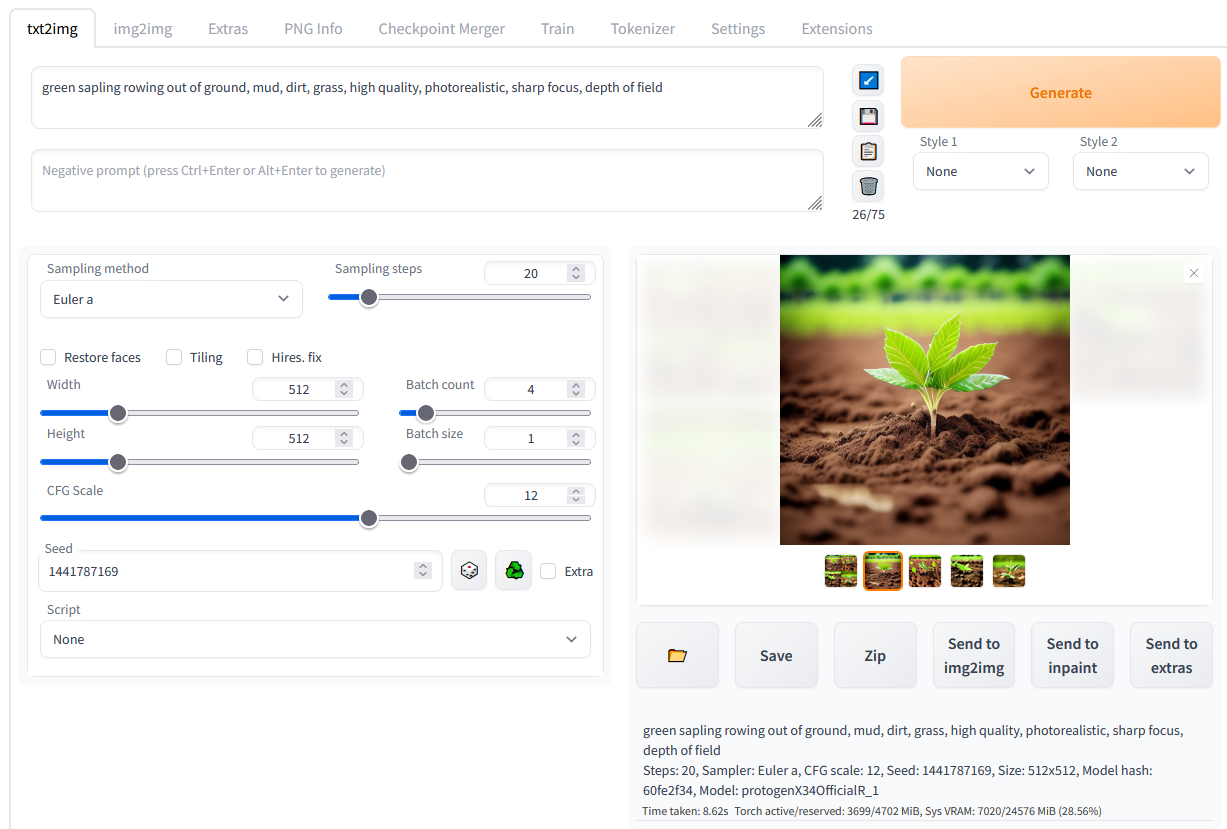The height and width of the screenshot is (829, 1227).
Task: Open the Tokenizer tab
Action: [643, 29]
